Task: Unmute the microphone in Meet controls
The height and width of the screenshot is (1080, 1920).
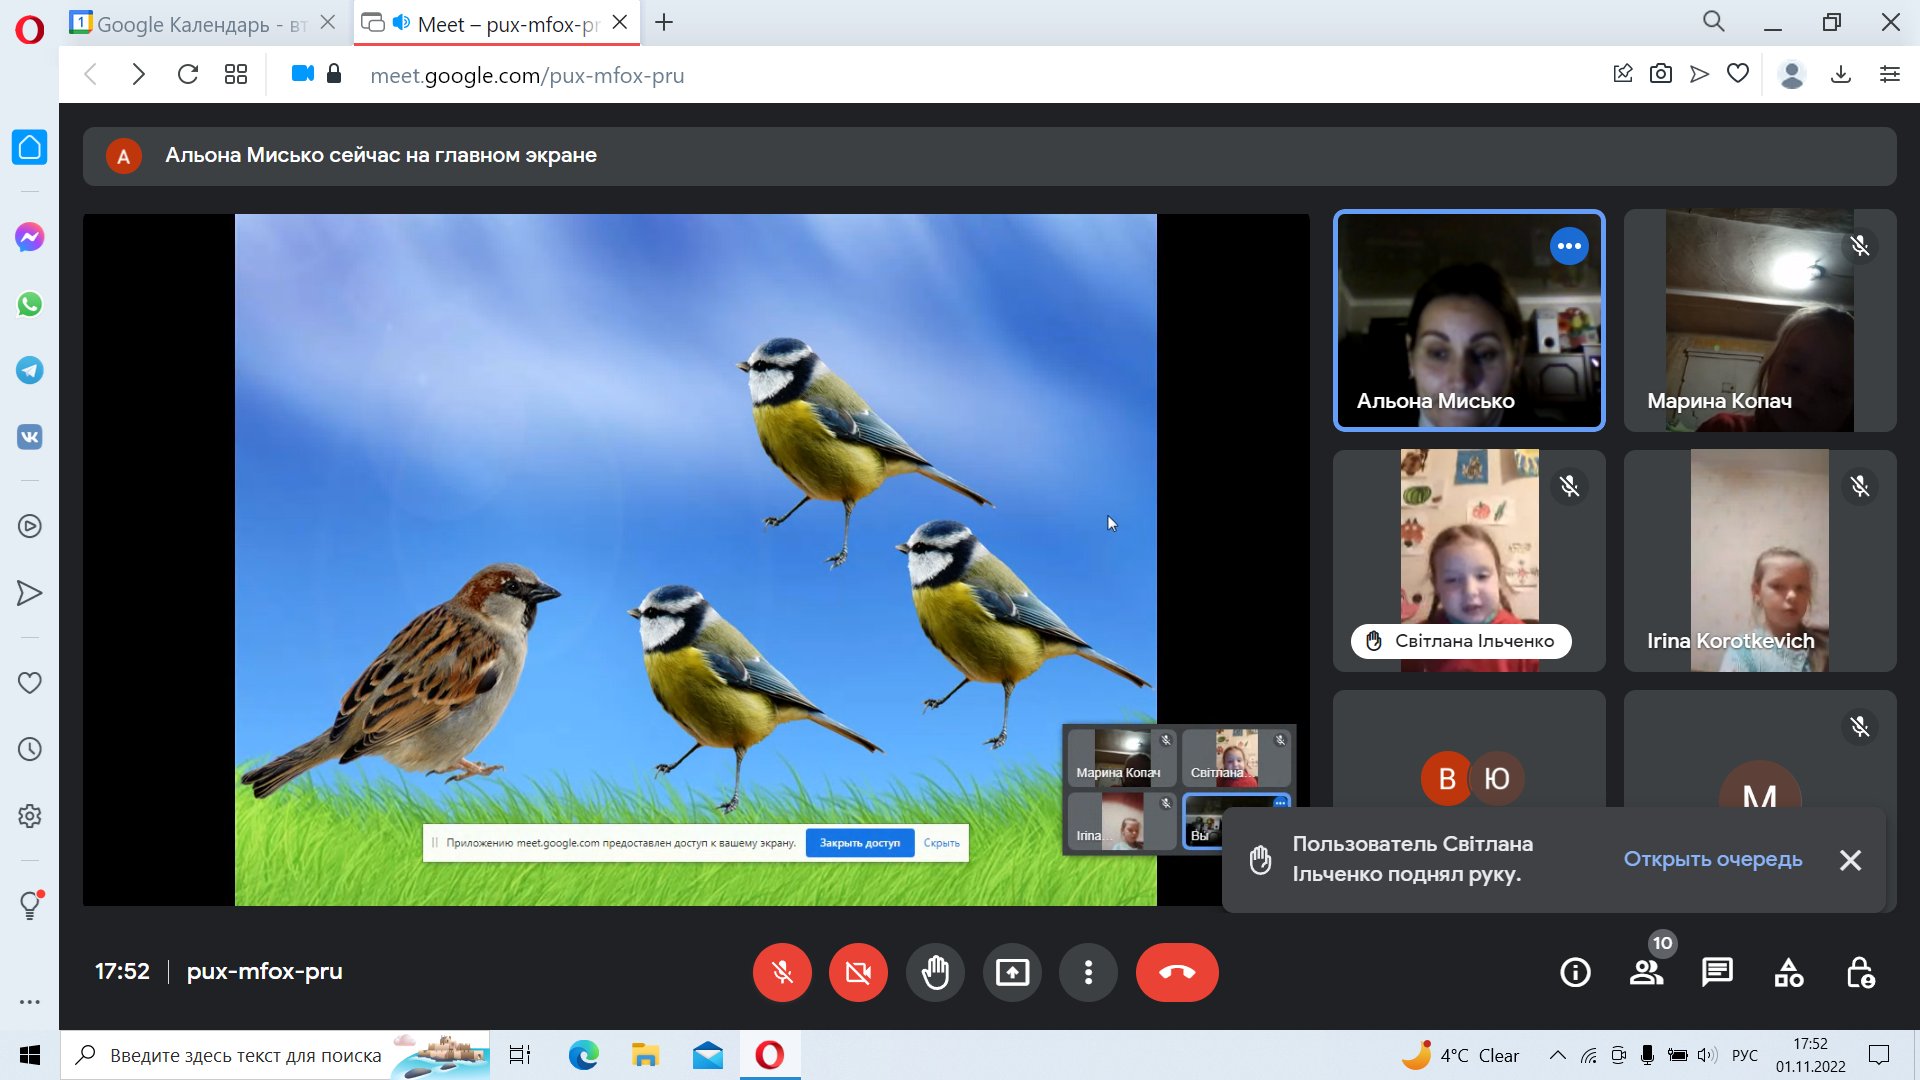Action: tap(782, 972)
